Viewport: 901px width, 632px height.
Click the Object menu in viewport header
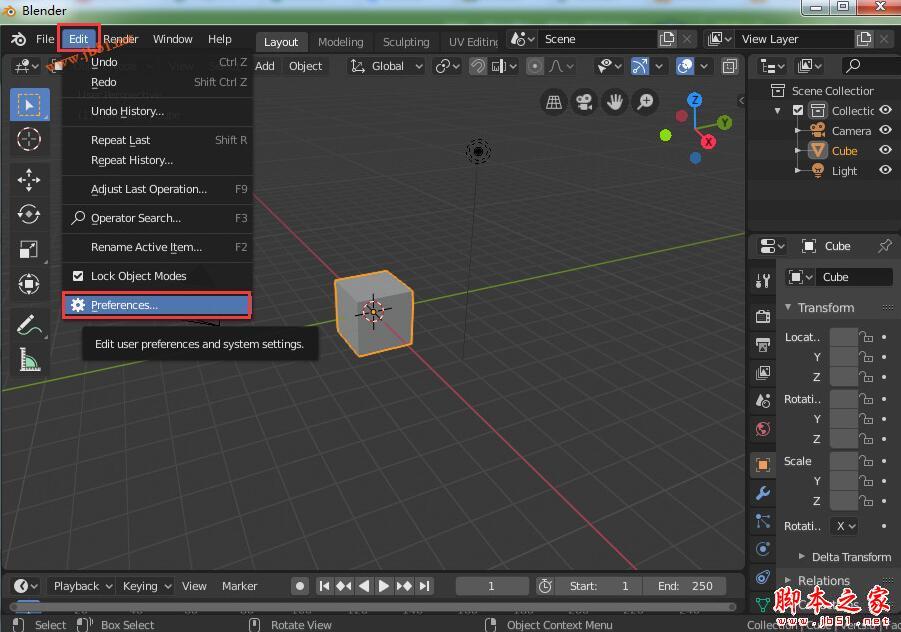[305, 66]
